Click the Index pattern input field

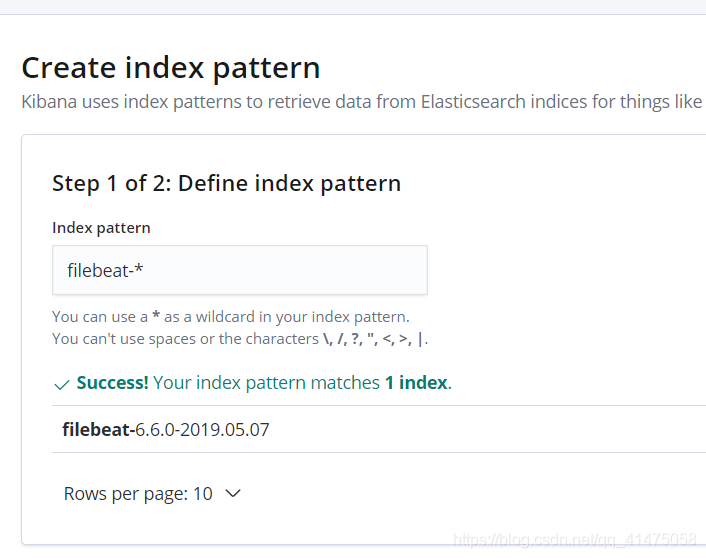(240, 270)
